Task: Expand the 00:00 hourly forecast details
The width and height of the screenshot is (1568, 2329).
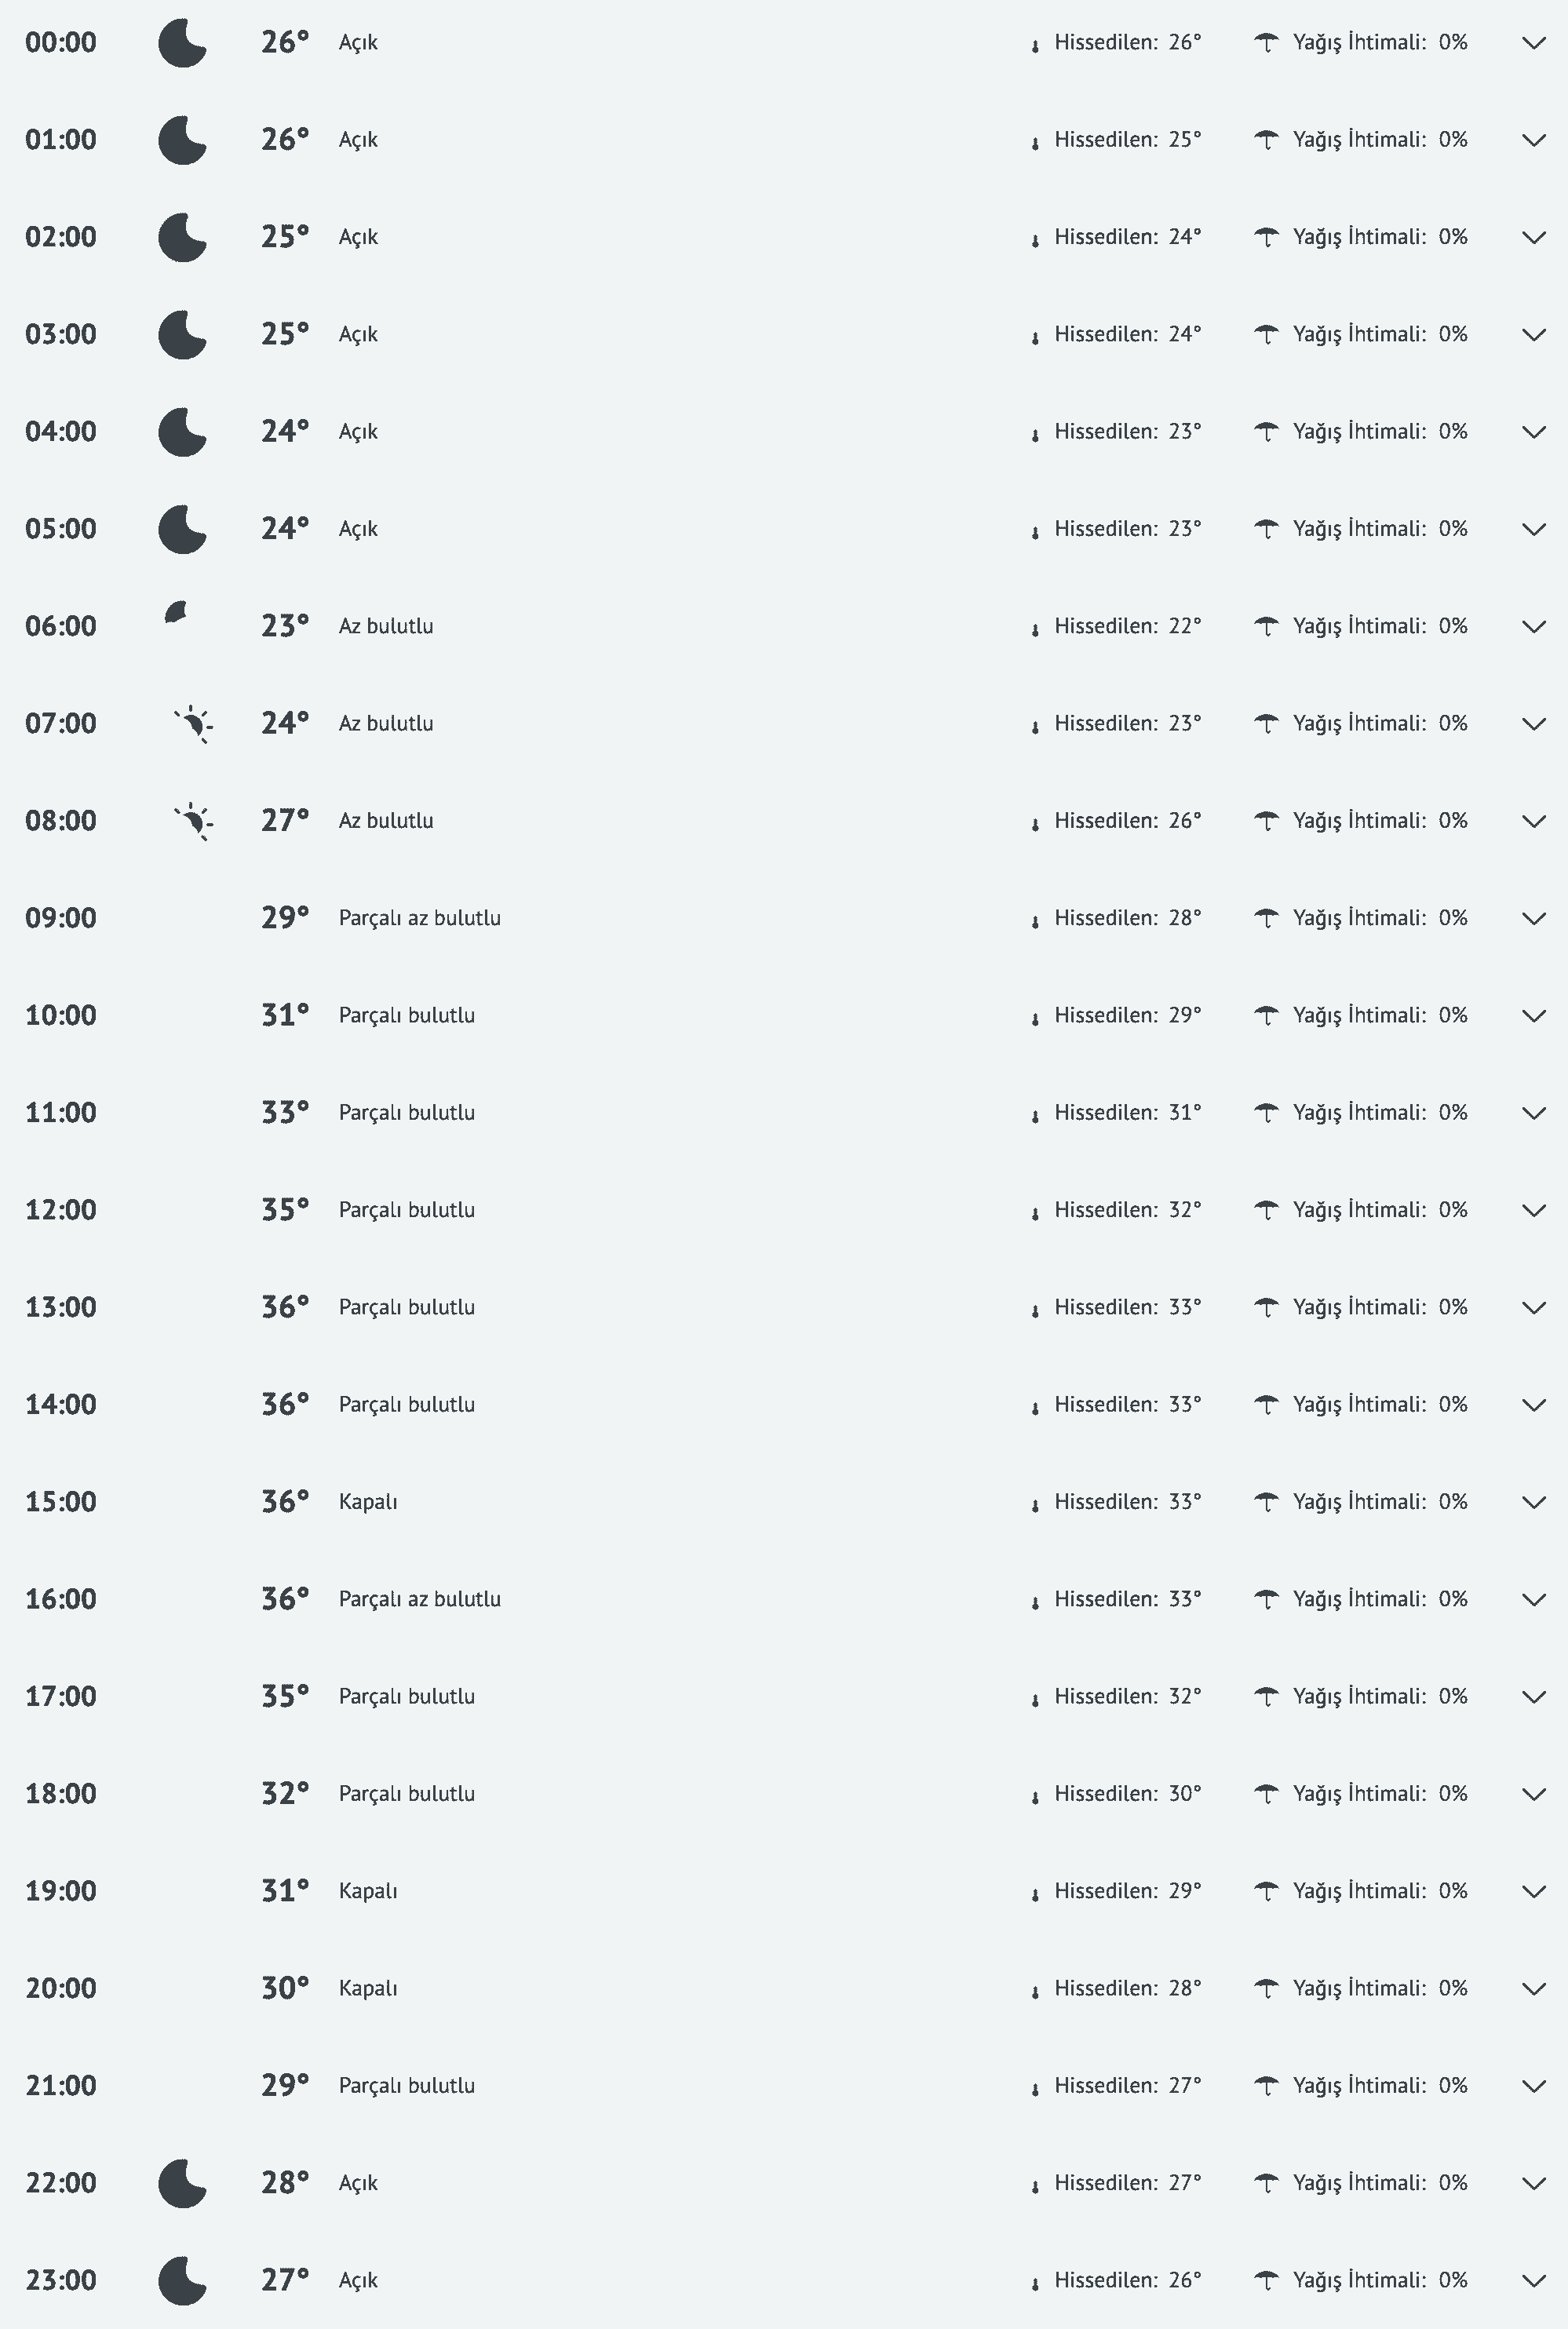Action: (1533, 43)
